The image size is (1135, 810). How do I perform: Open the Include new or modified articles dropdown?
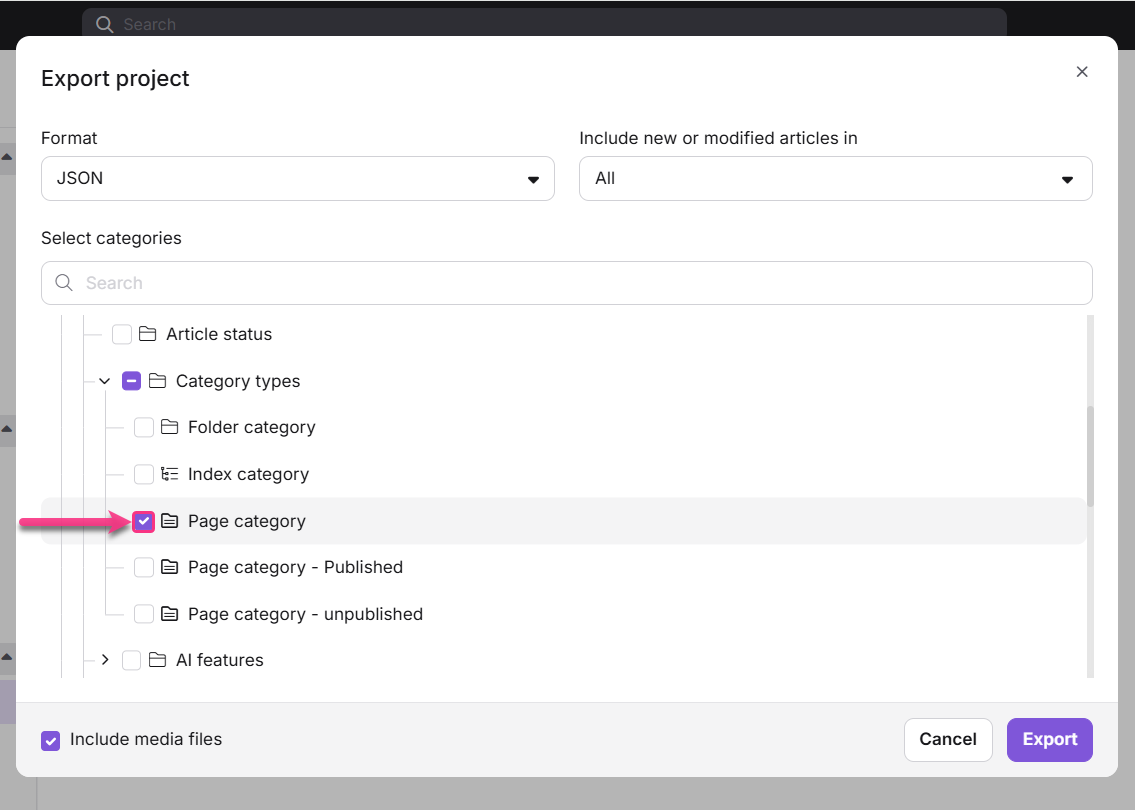(x=835, y=178)
